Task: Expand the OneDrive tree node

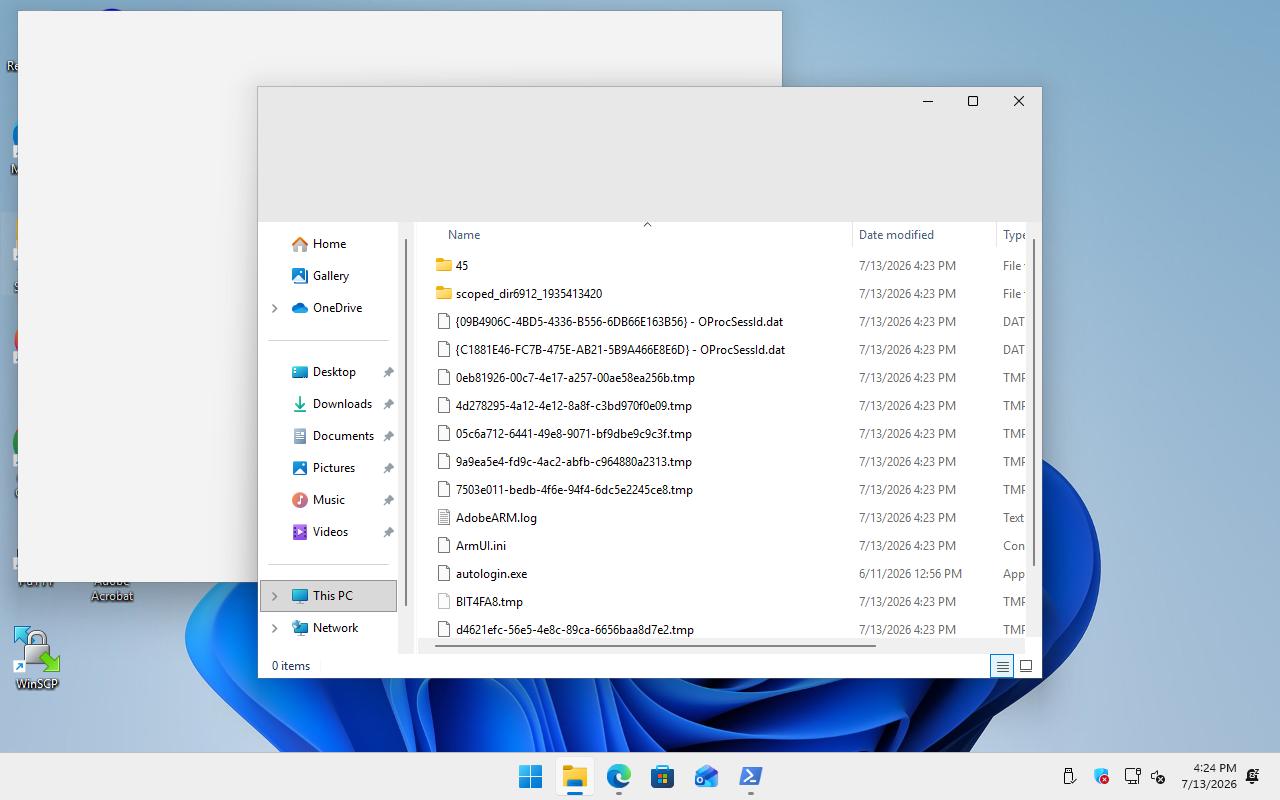Action: (x=275, y=308)
